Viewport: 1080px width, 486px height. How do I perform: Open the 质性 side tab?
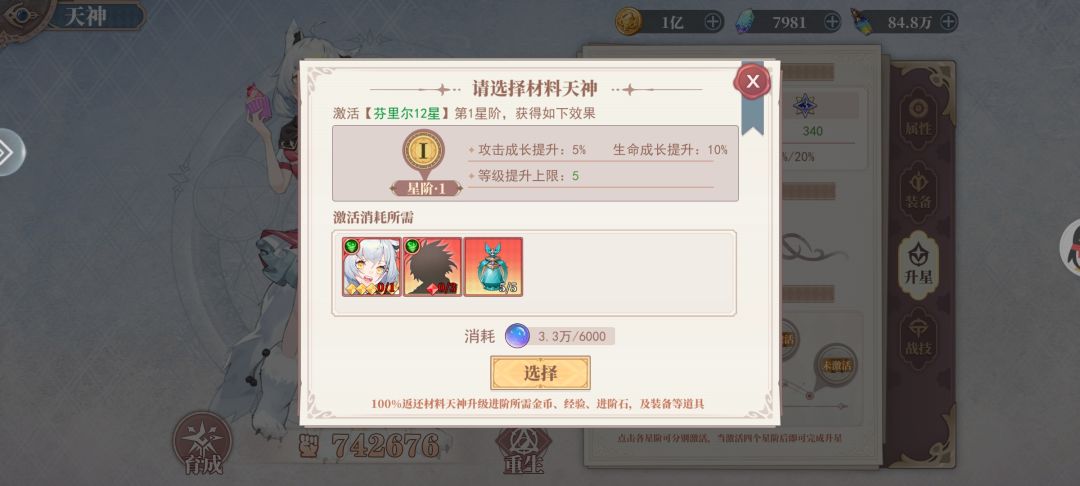(x=918, y=119)
